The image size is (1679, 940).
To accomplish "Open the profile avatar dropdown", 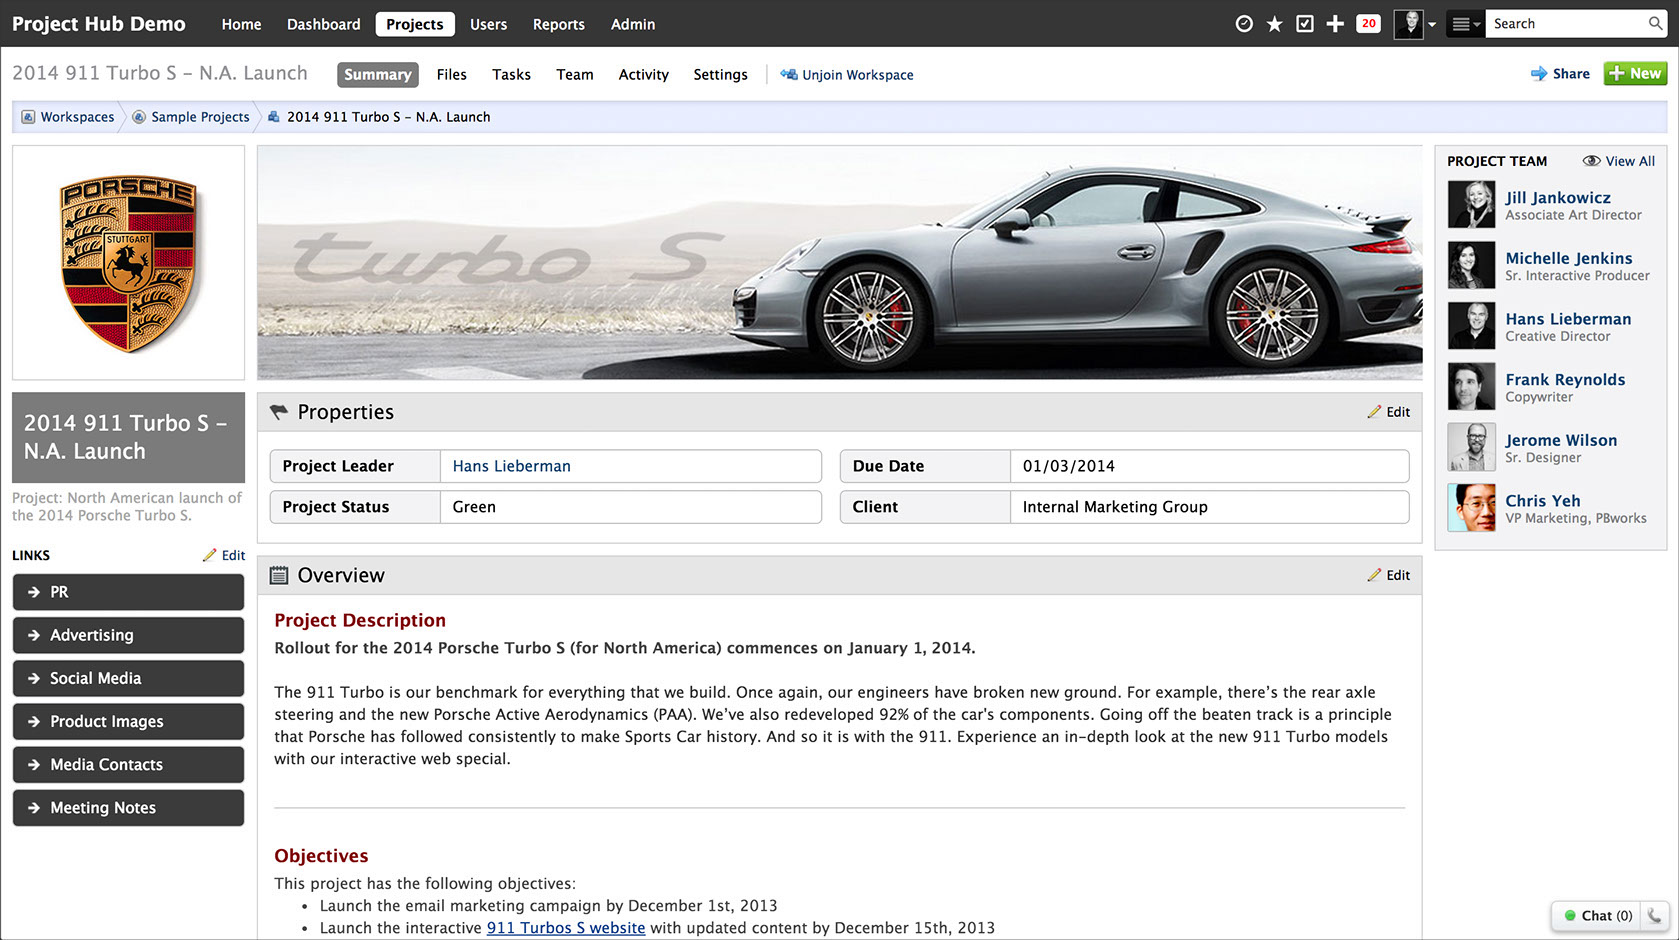I will [1411, 24].
